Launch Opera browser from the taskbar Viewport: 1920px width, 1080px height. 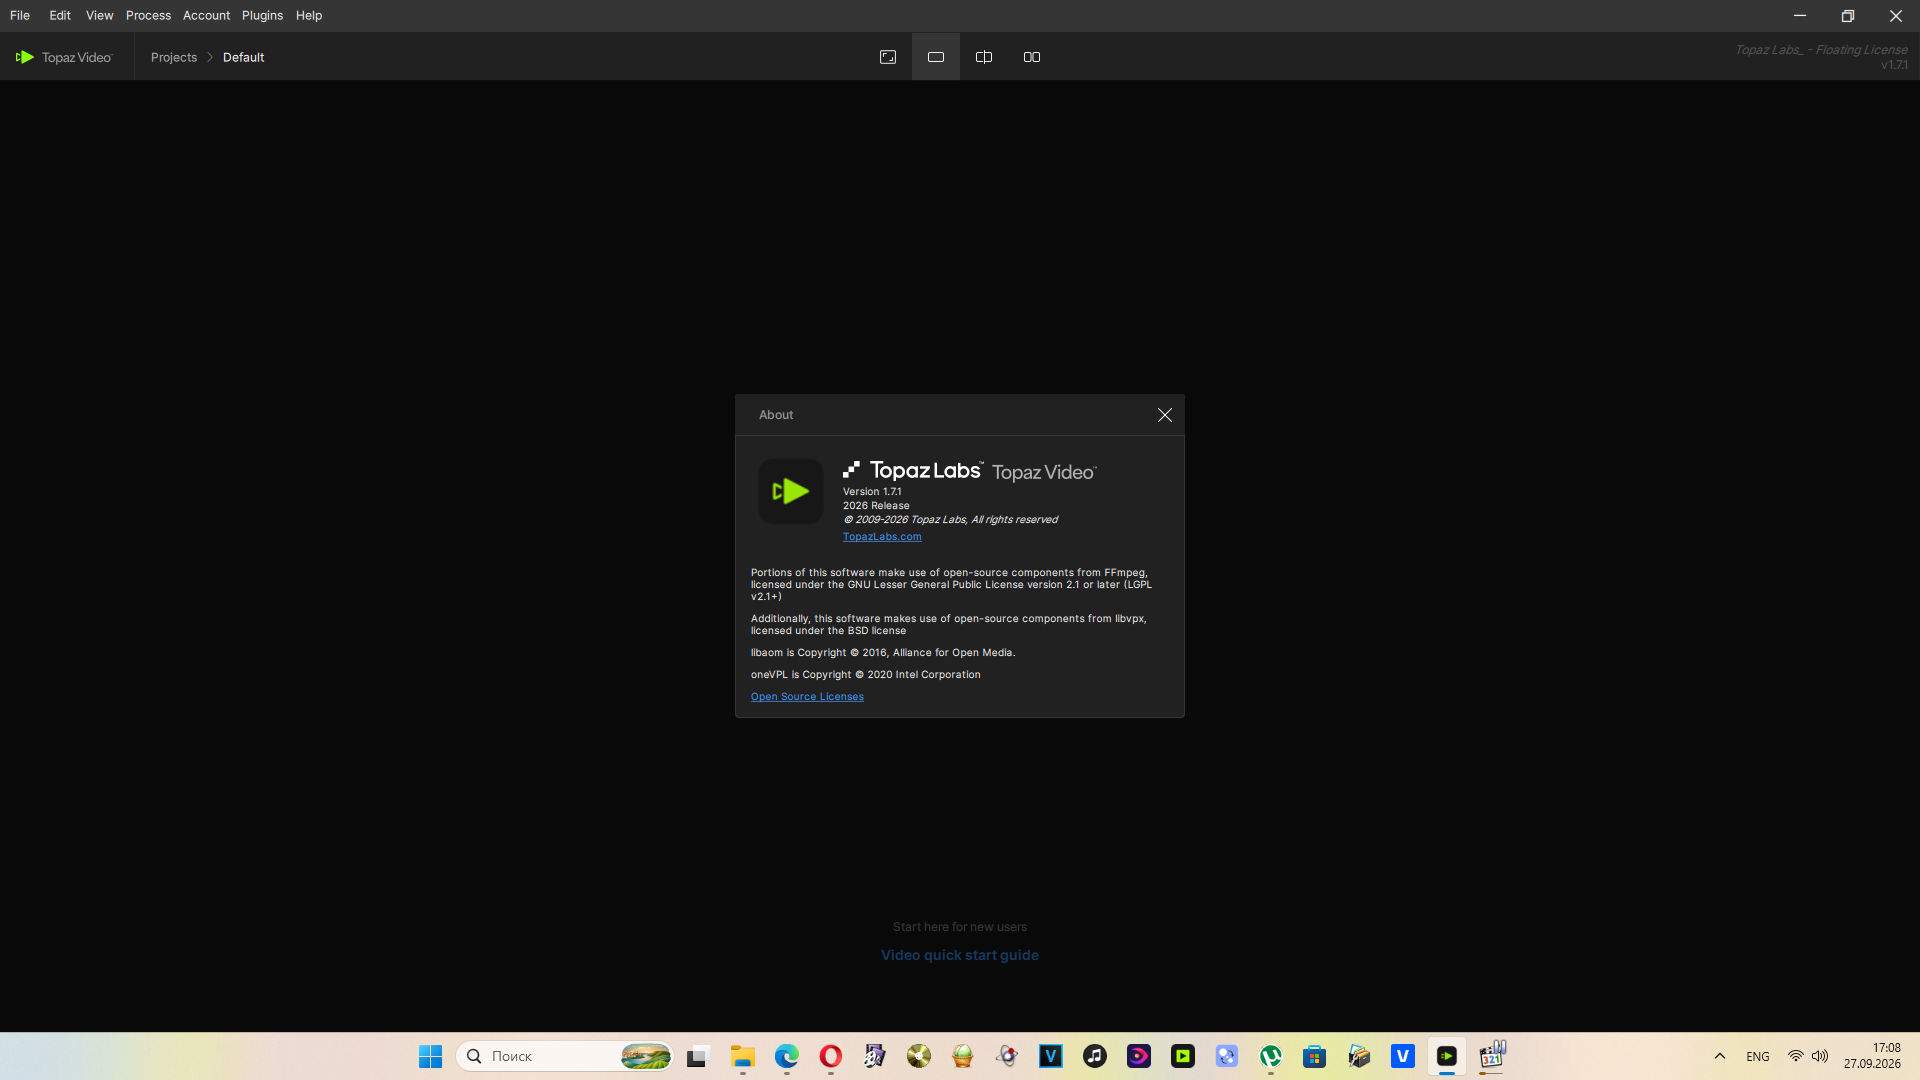click(830, 1056)
